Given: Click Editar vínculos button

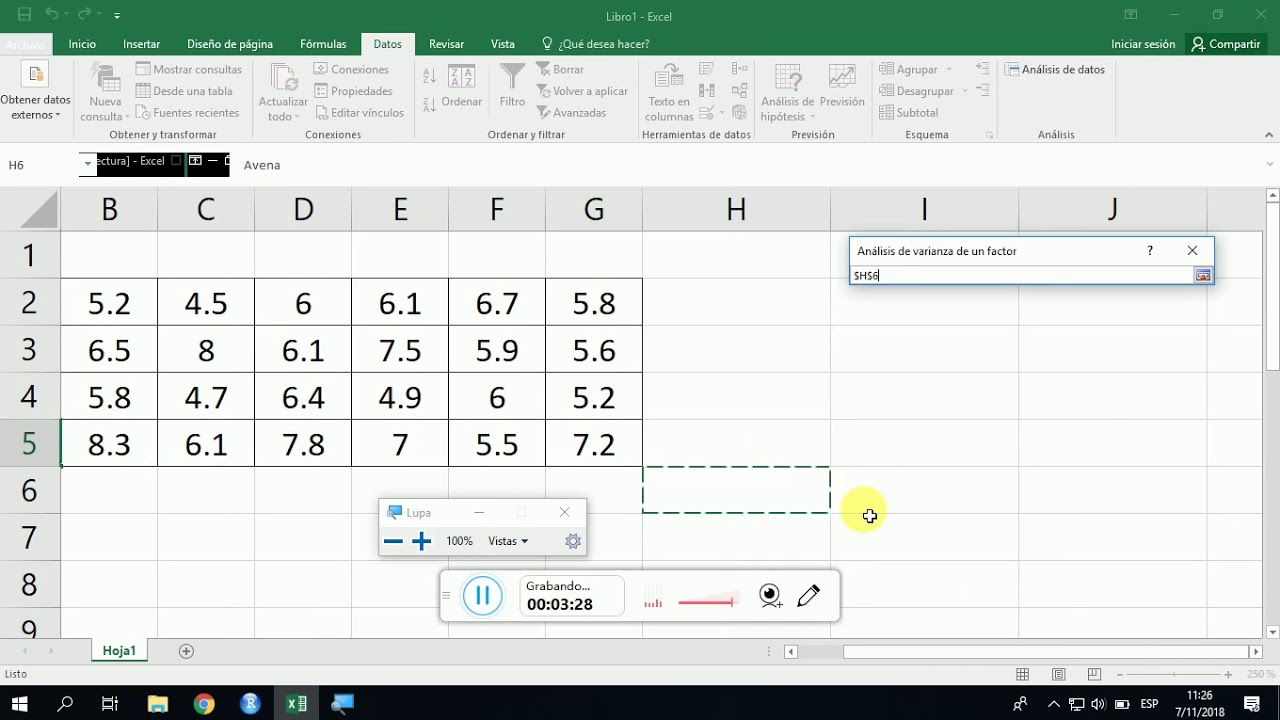Looking at the screenshot, I should click(359, 113).
